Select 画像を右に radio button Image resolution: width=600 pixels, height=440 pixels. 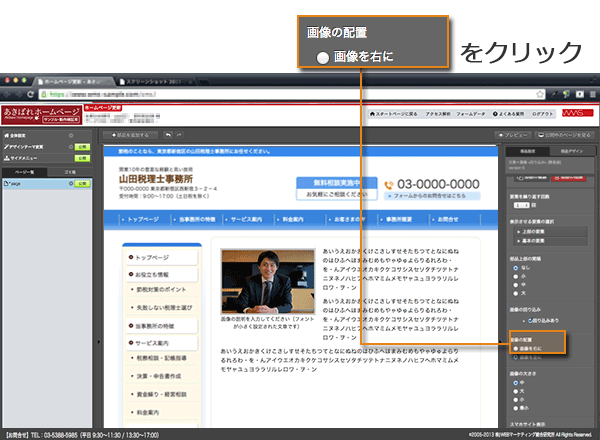tap(513, 346)
